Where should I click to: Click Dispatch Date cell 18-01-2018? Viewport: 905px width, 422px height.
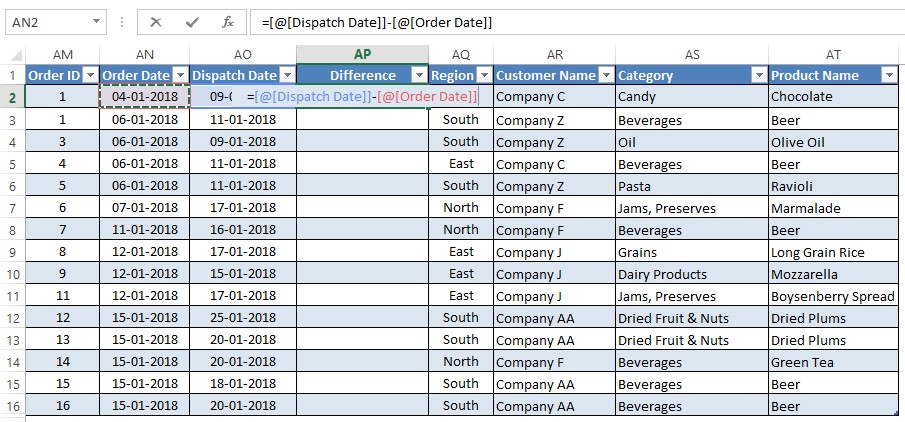[243, 384]
